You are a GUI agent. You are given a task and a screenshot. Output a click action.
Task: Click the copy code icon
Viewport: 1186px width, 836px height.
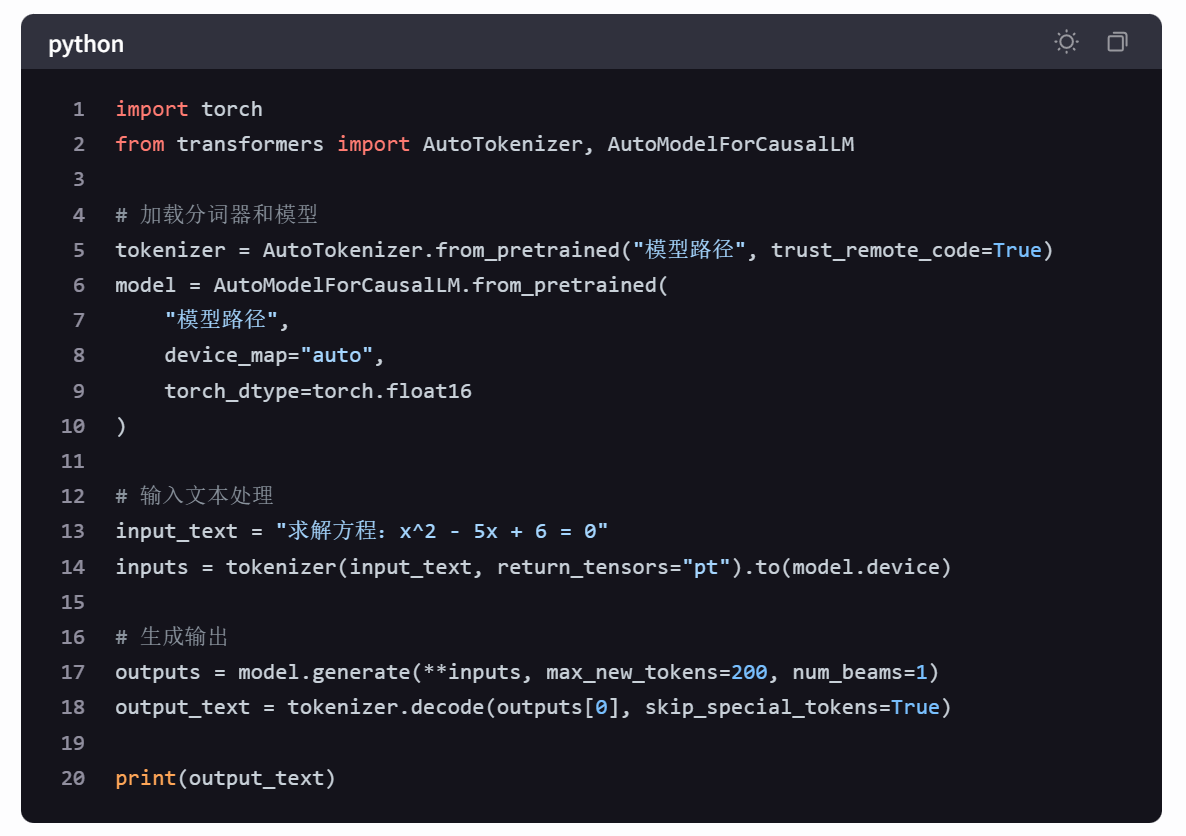(1117, 42)
